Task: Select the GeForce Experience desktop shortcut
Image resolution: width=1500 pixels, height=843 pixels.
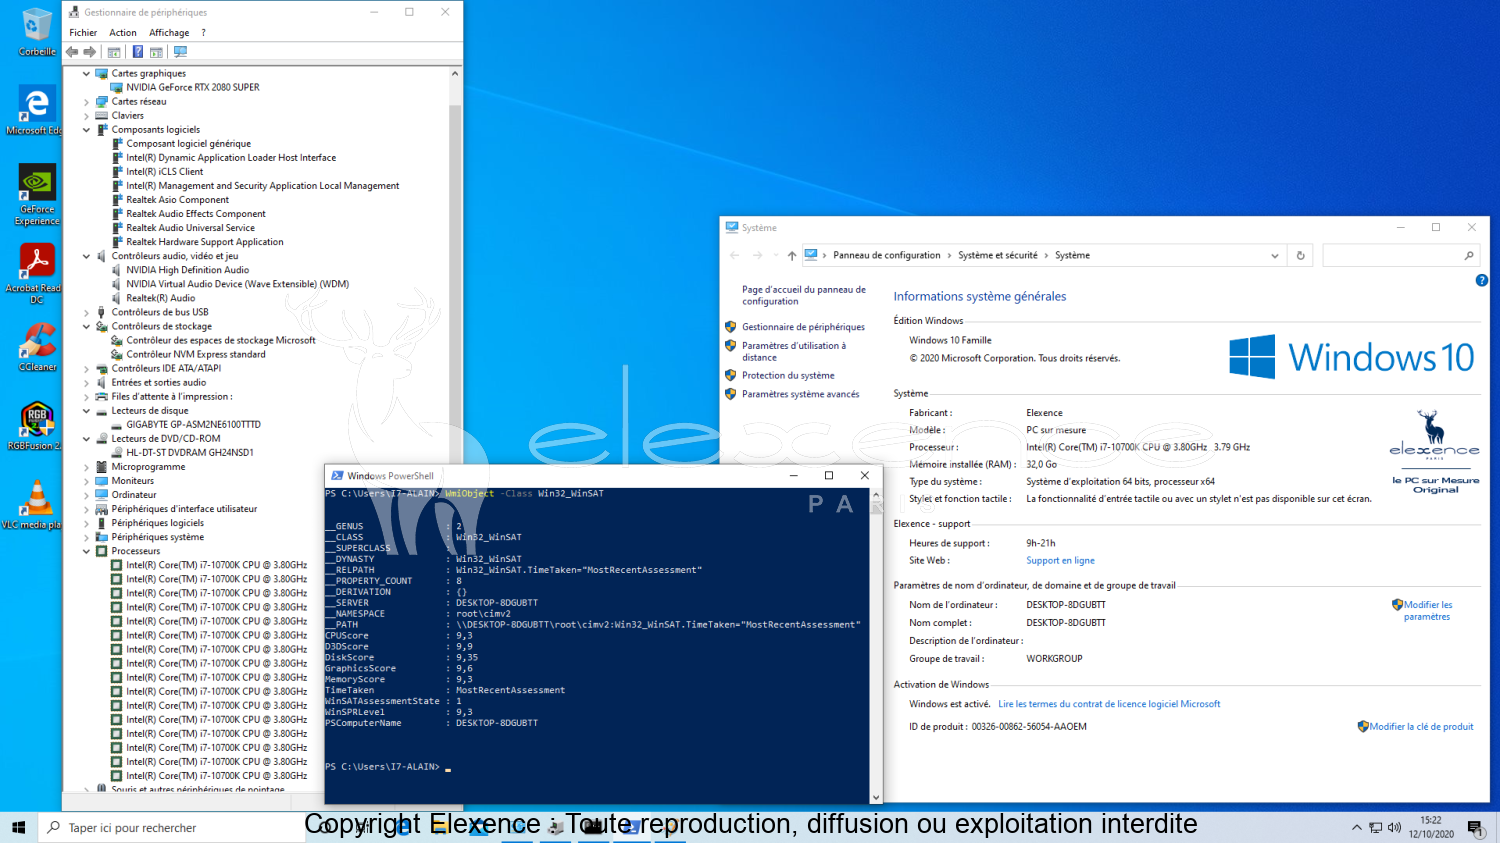Action: click(x=37, y=195)
